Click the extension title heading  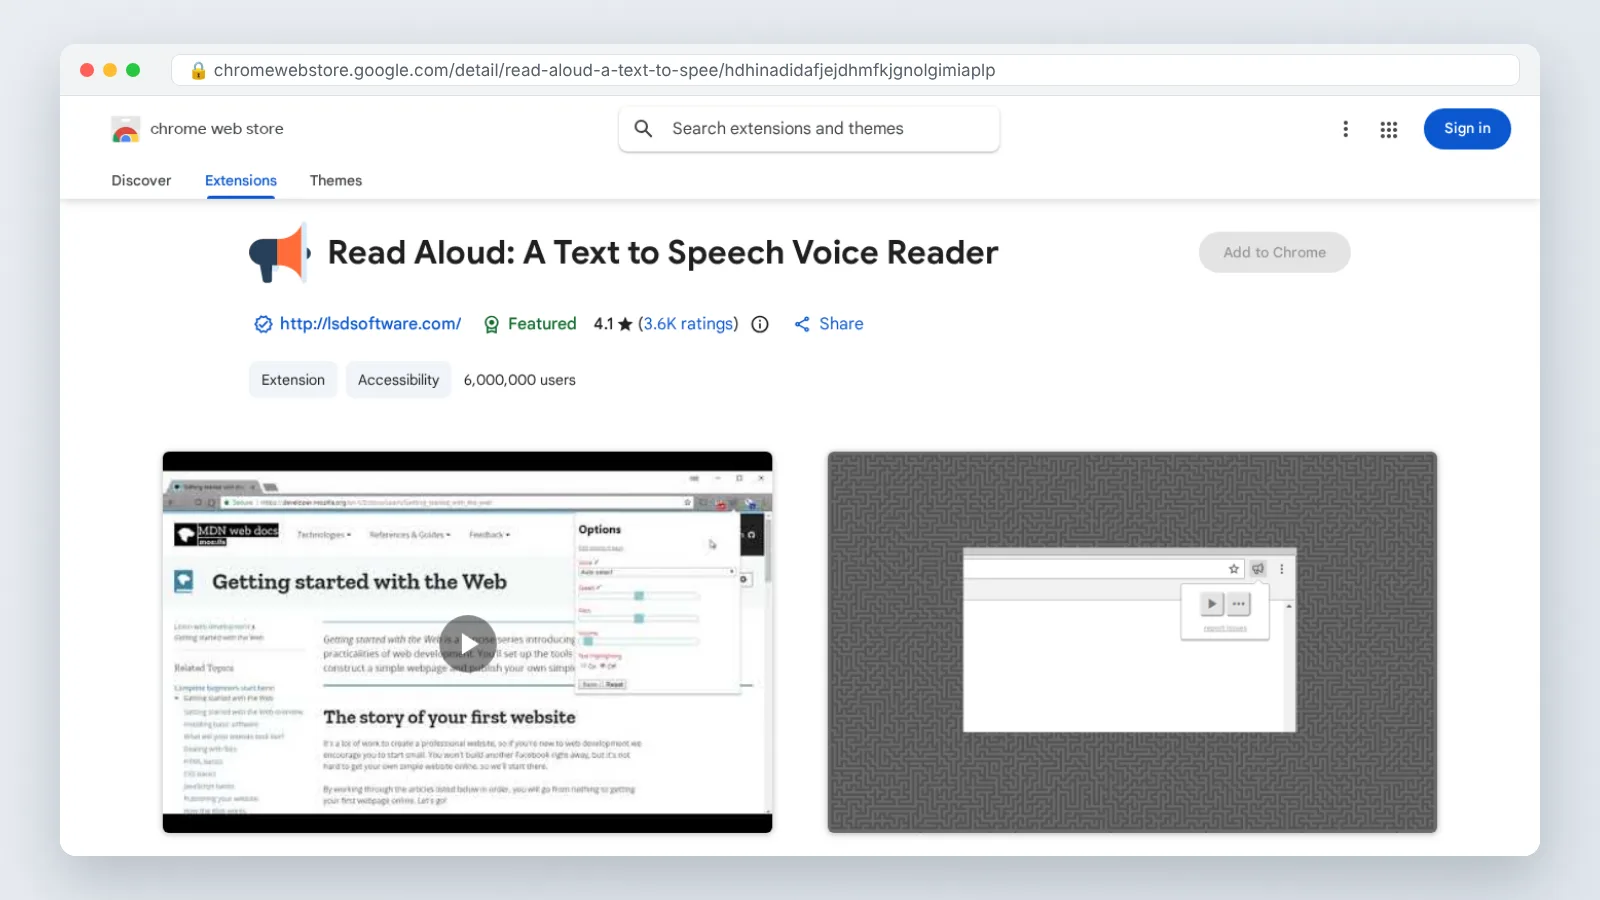pyautogui.click(x=663, y=253)
